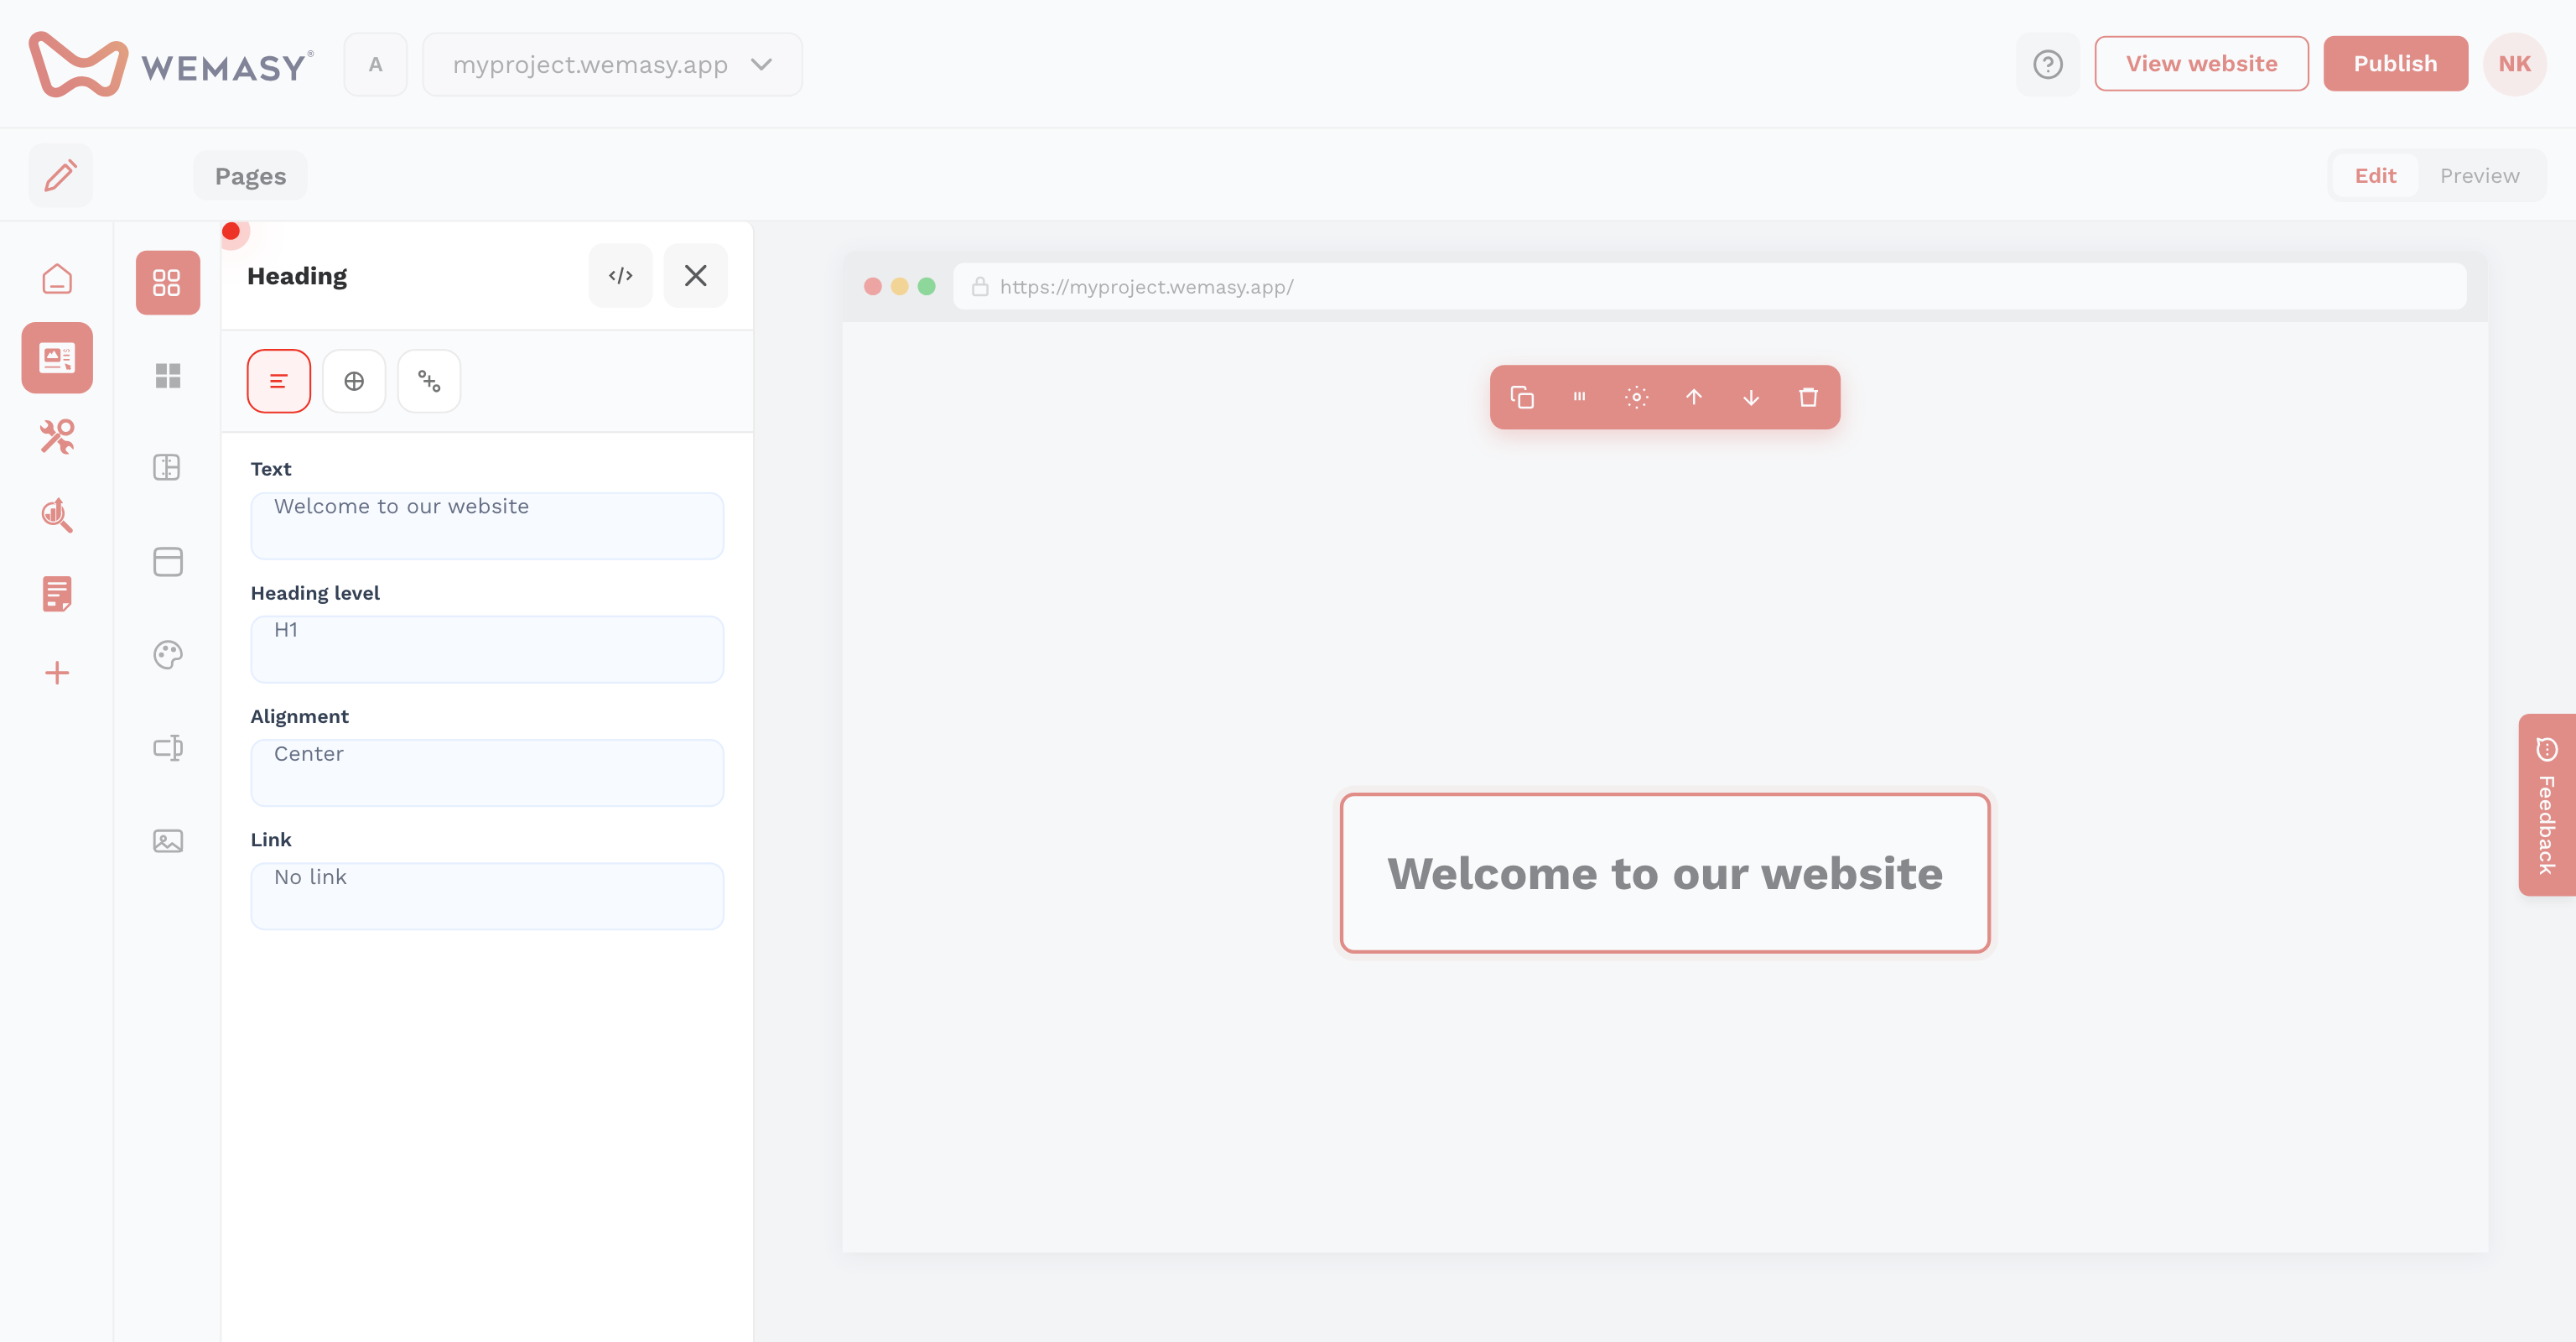
Task: Click the pencil edit icon
Action: [60, 175]
